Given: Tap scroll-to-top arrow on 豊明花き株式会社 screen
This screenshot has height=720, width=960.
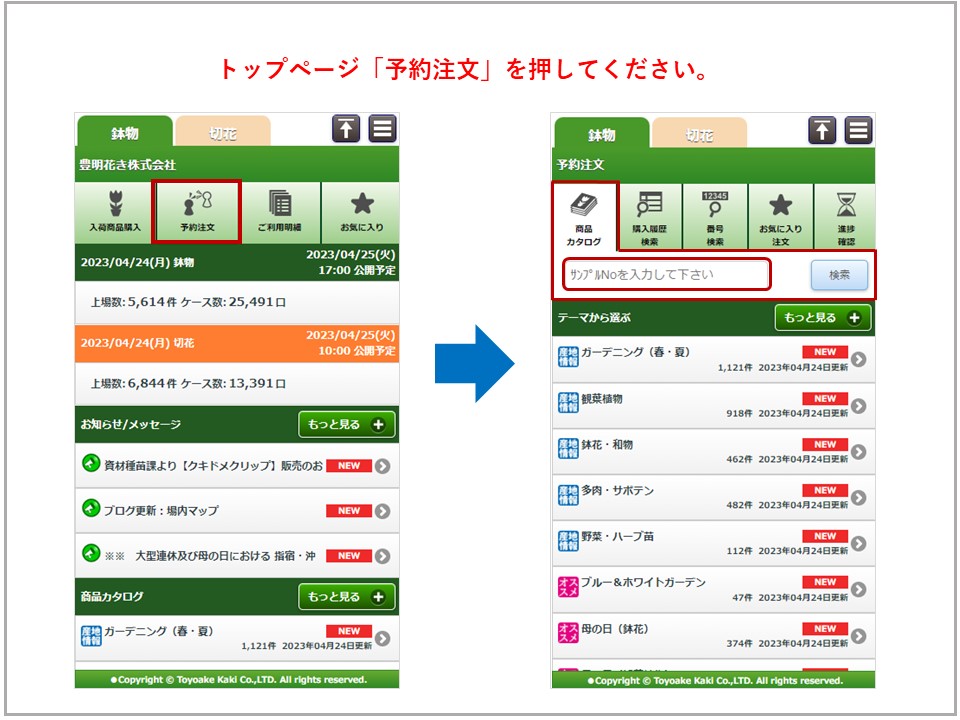Looking at the screenshot, I should tap(346, 129).
